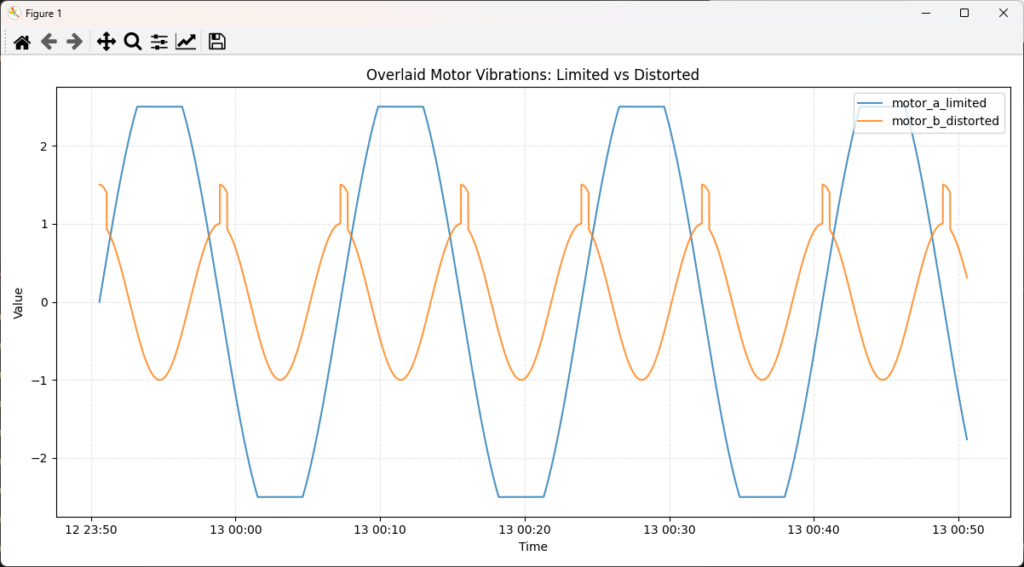Click the Value y-axis label
The width and height of the screenshot is (1024, 567).
click(18, 301)
